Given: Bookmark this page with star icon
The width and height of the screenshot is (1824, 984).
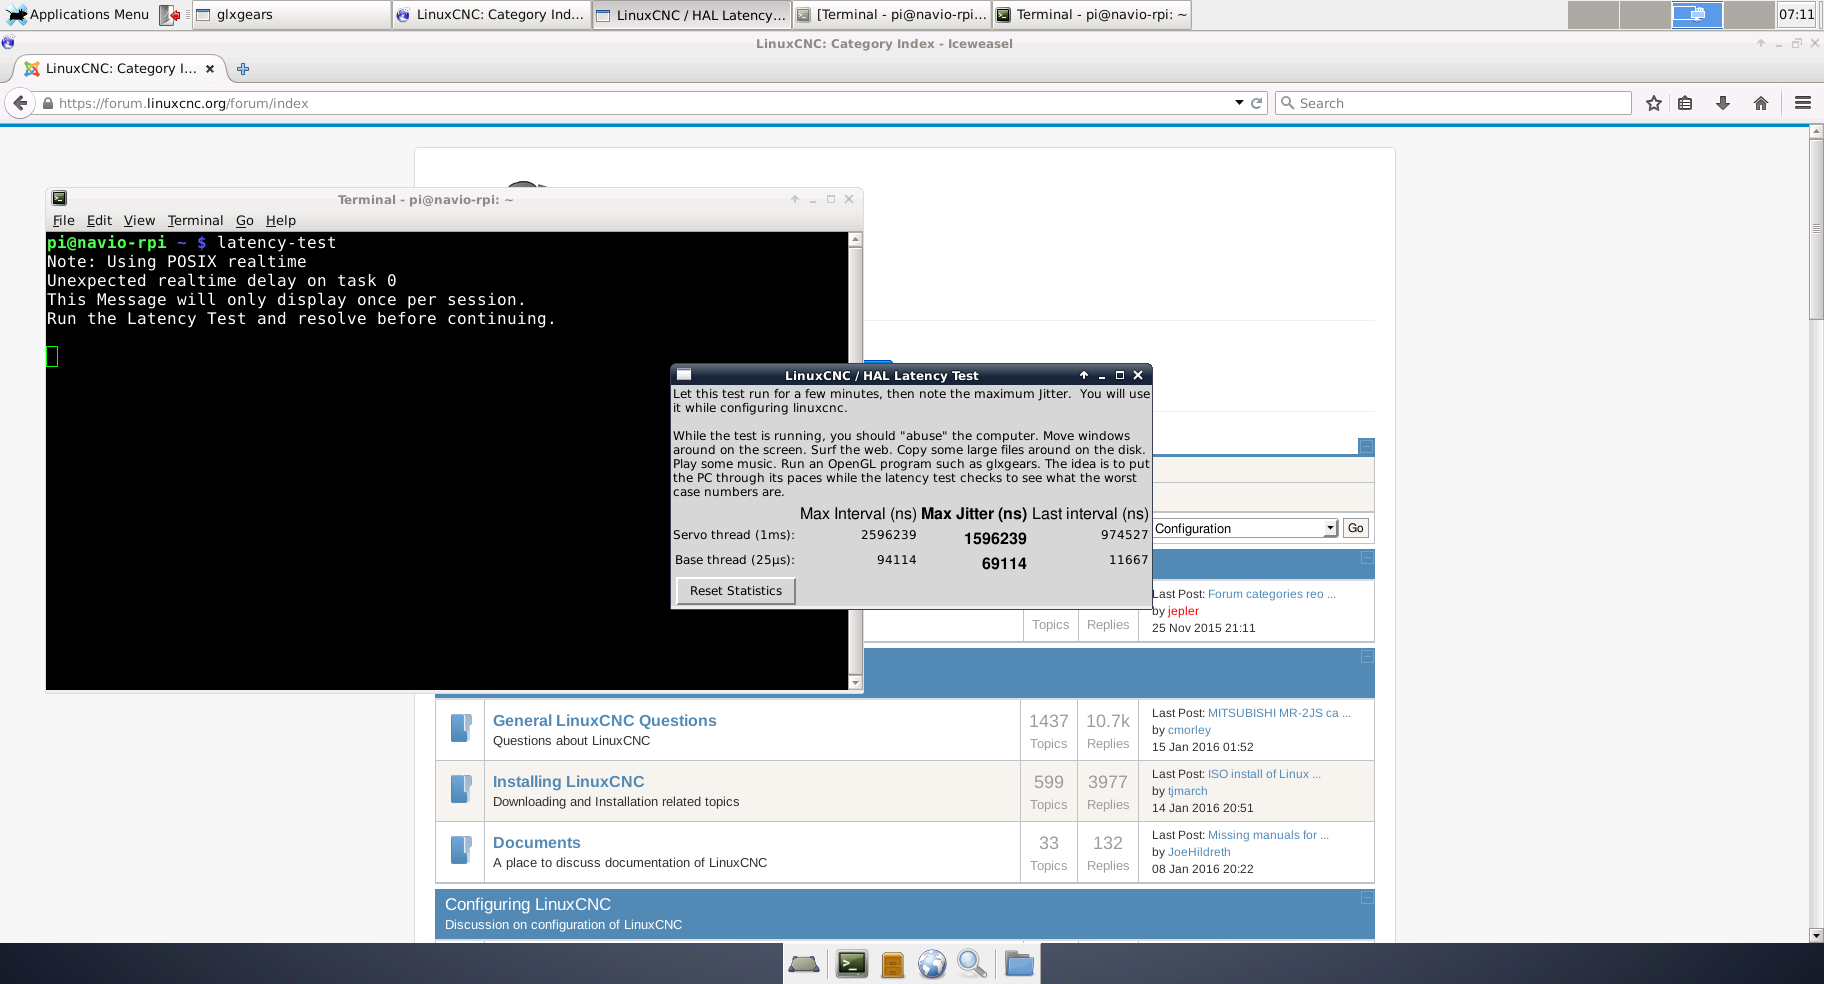Looking at the screenshot, I should tap(1654, 103).
